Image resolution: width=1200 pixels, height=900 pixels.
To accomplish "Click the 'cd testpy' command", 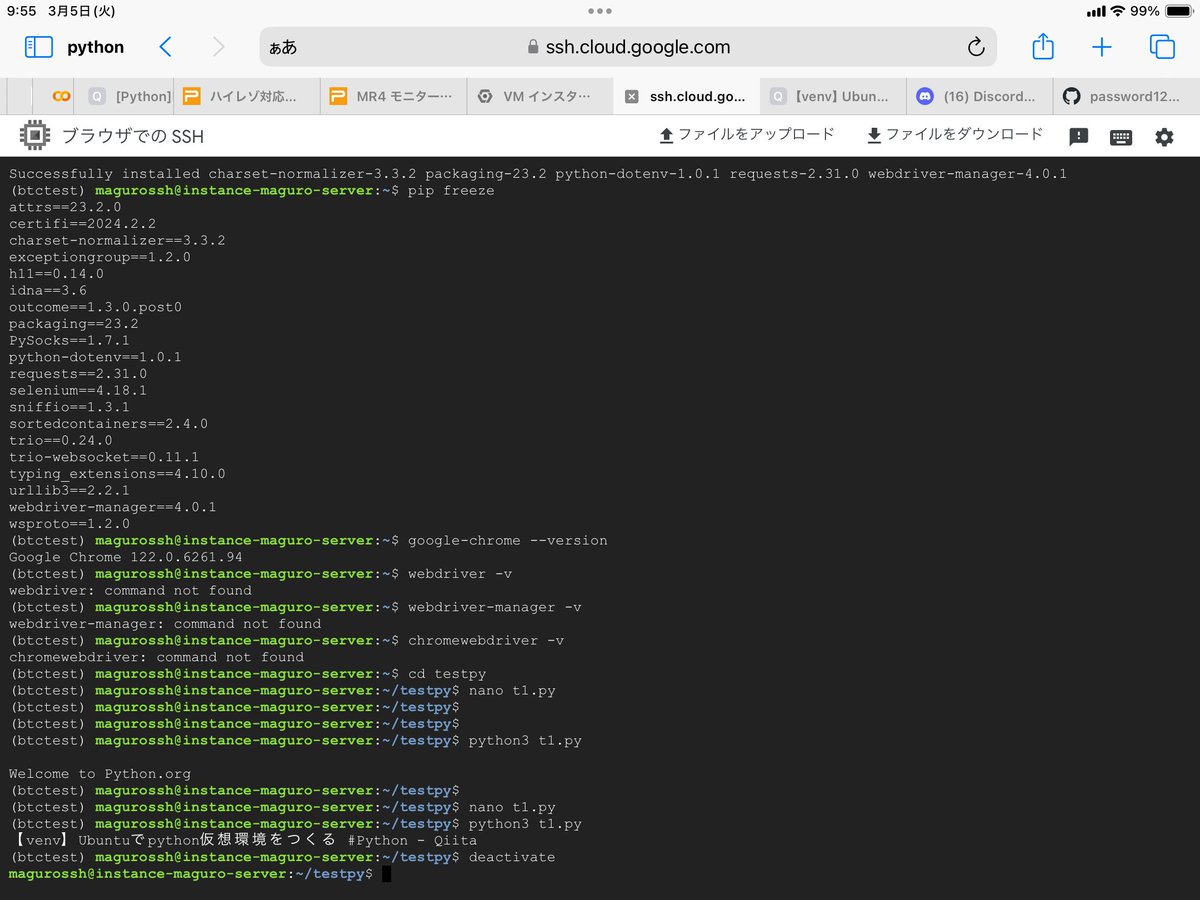I will coord(447,674).
